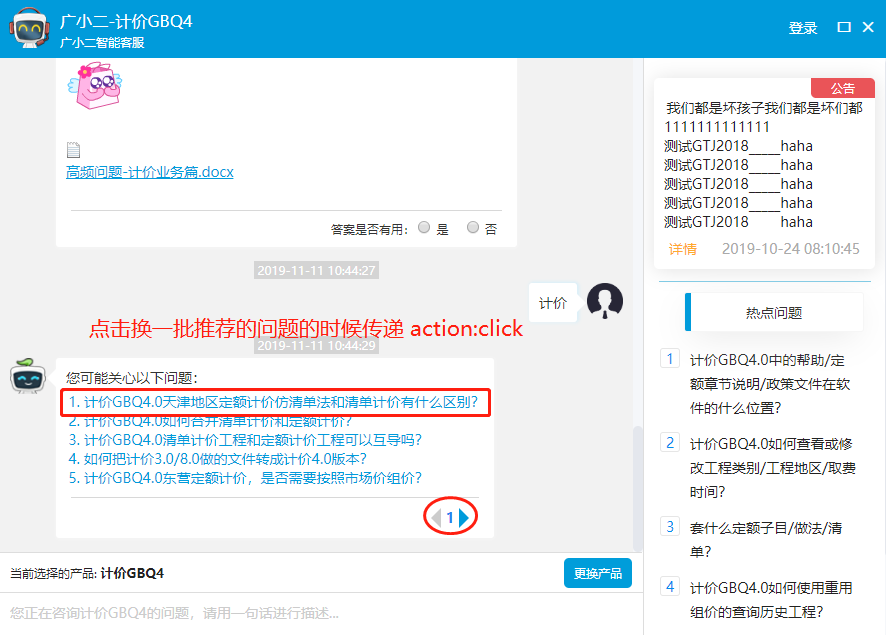
Task: Open 详情 for the announcement
Action: 683,249
